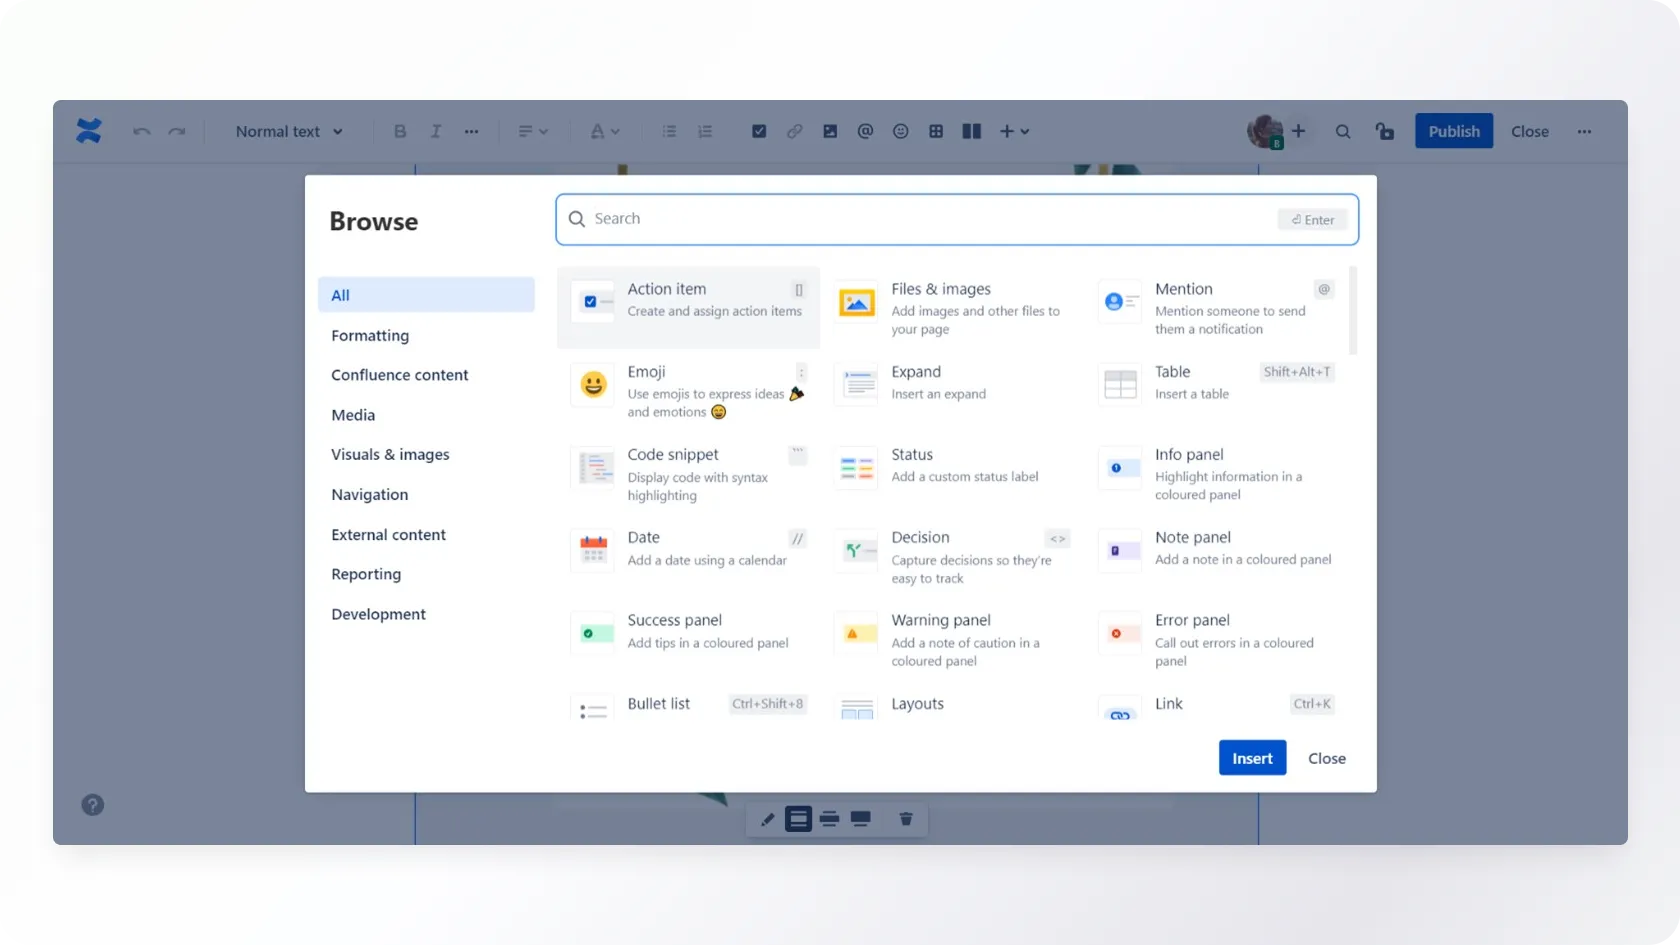
Task: Open the page restrictions lock icon
Action: click(1384, 131)
